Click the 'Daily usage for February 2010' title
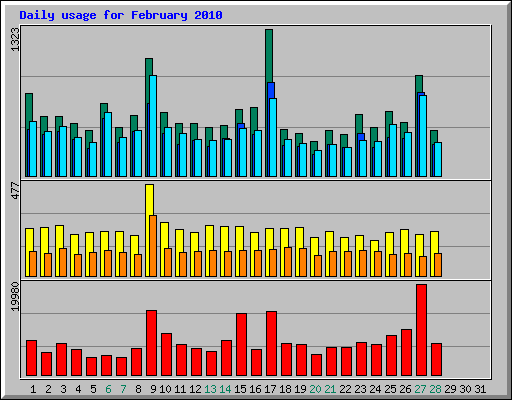 [x=121, y=15]
